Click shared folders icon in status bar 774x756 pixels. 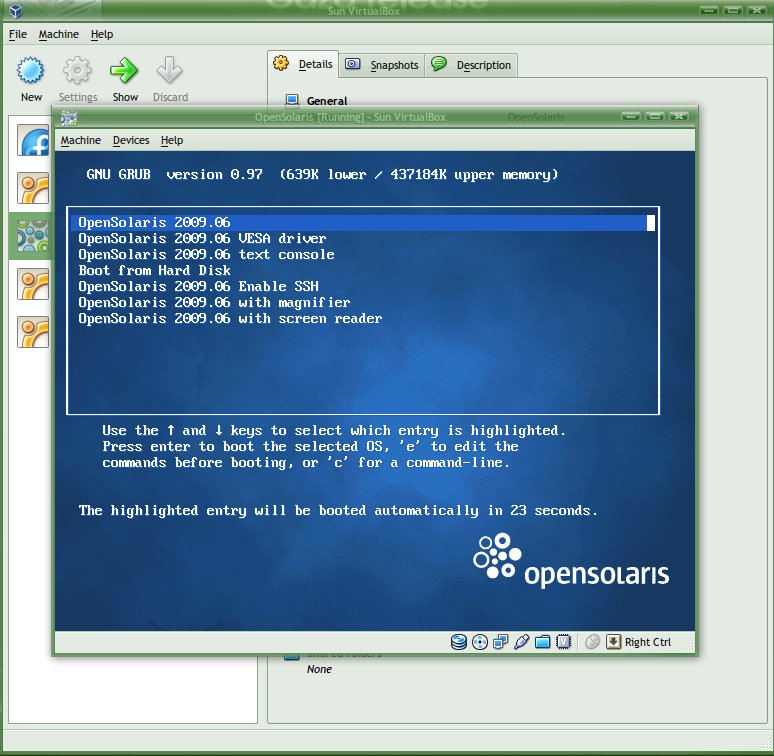[542, 642]
